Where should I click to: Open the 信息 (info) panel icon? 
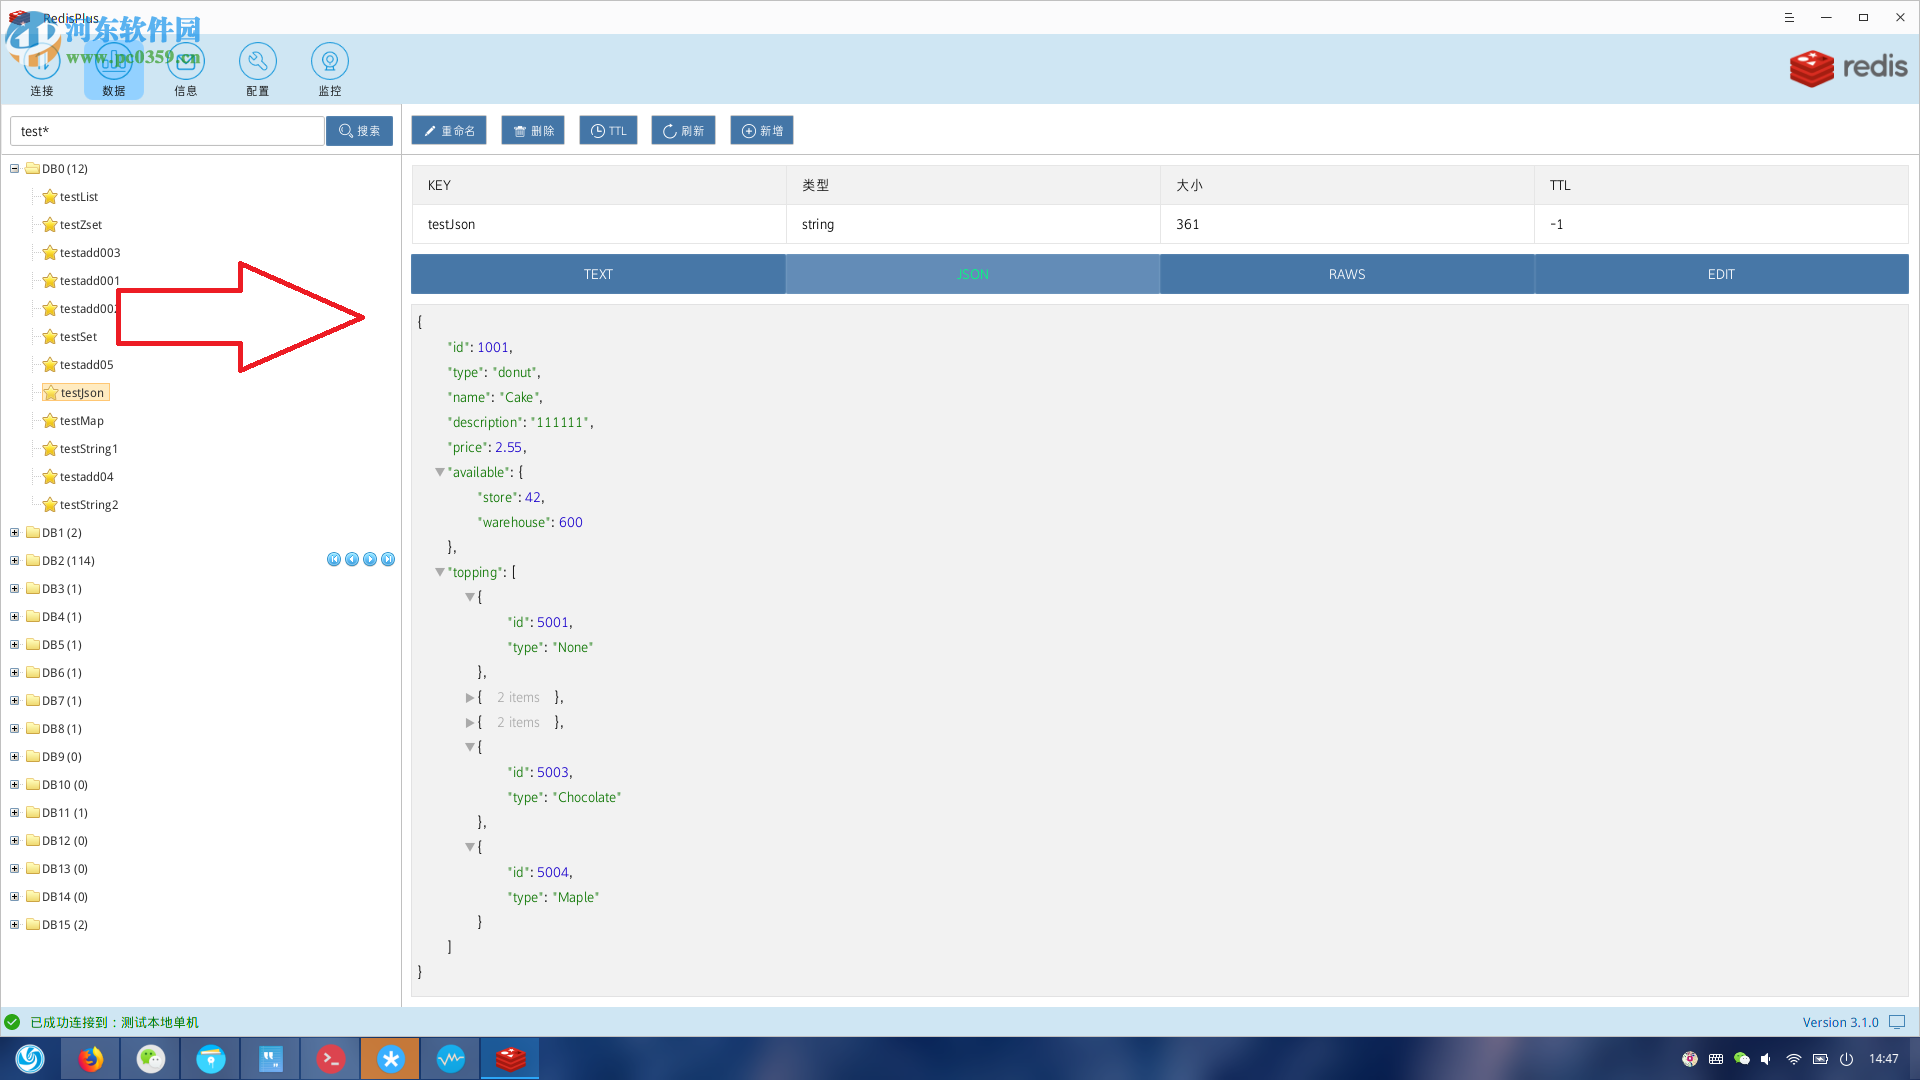(x=185, y=60)
